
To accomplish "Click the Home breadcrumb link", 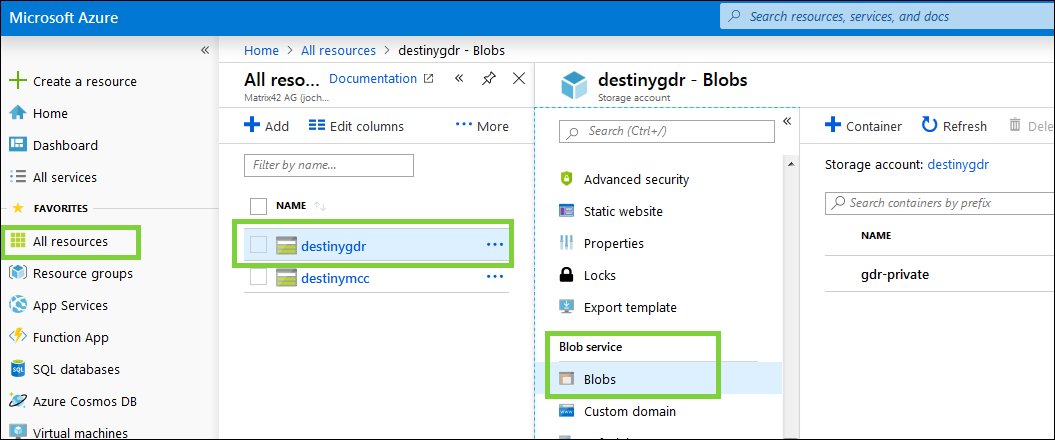I will coord(261,50).
